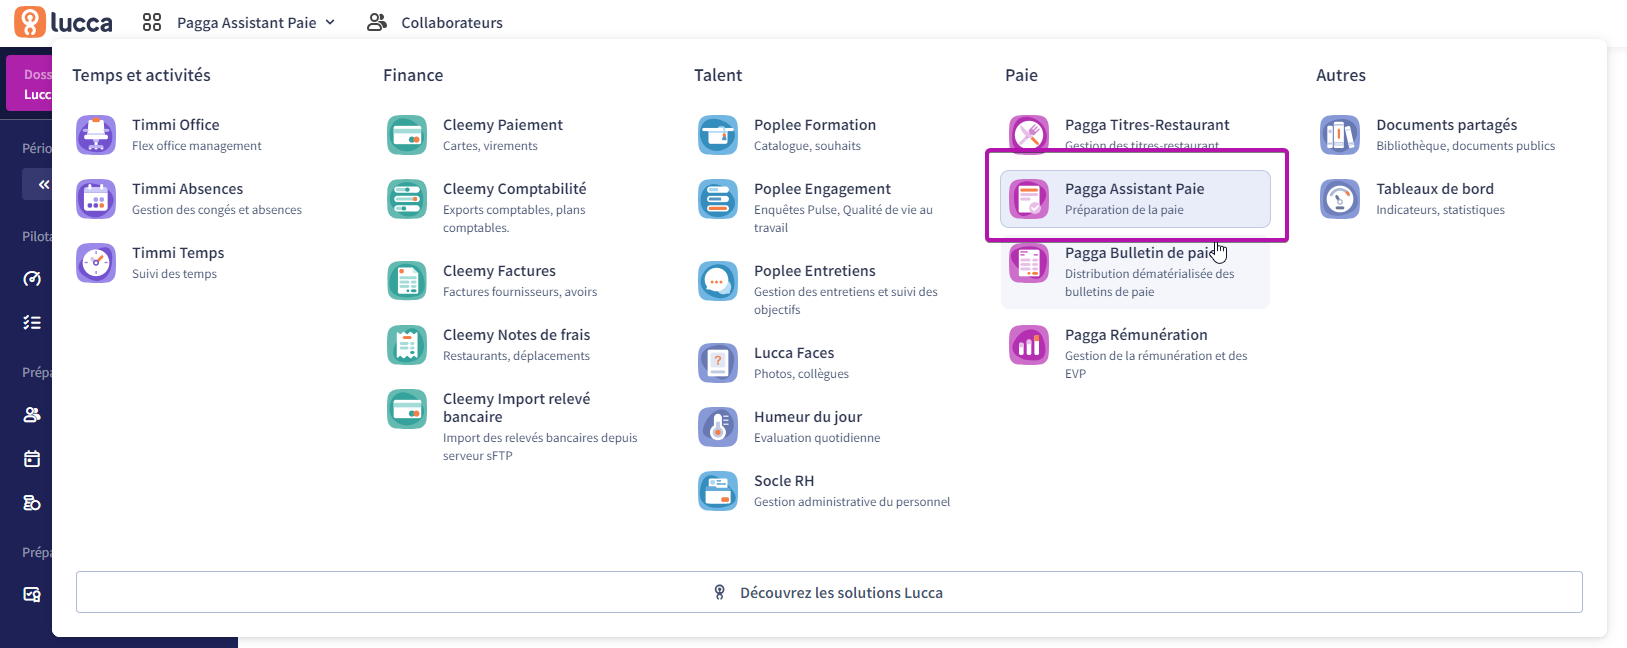This screenshot has height=648, width=1627.
Task: Click 'Gestion des congés et absences' description
Action: [217, 210]
